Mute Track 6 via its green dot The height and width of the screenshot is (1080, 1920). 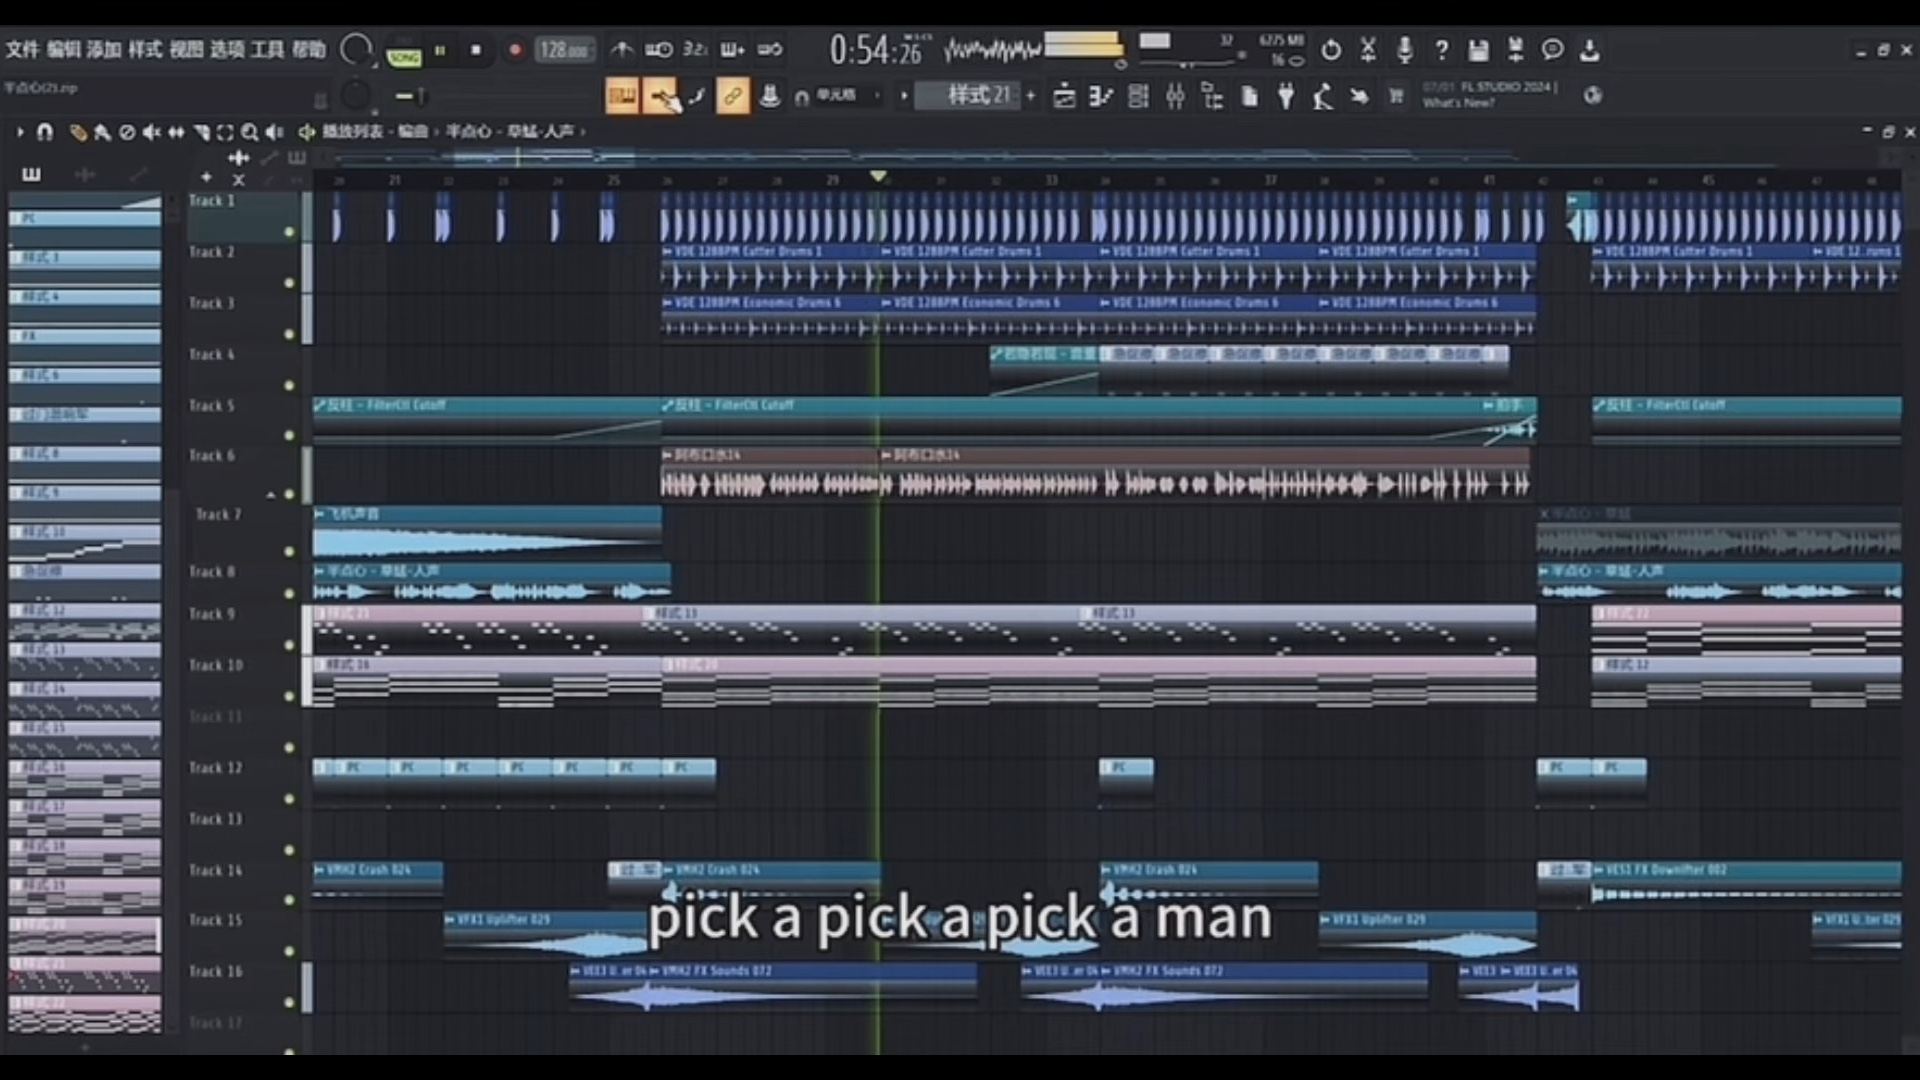289,494
